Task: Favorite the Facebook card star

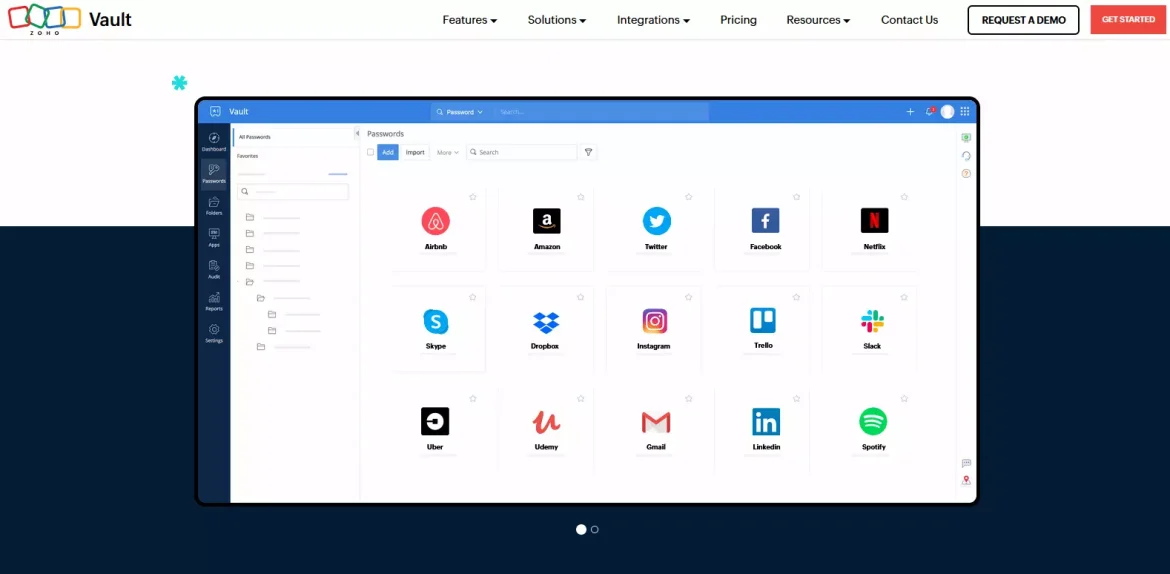Action: coord(796,197)
